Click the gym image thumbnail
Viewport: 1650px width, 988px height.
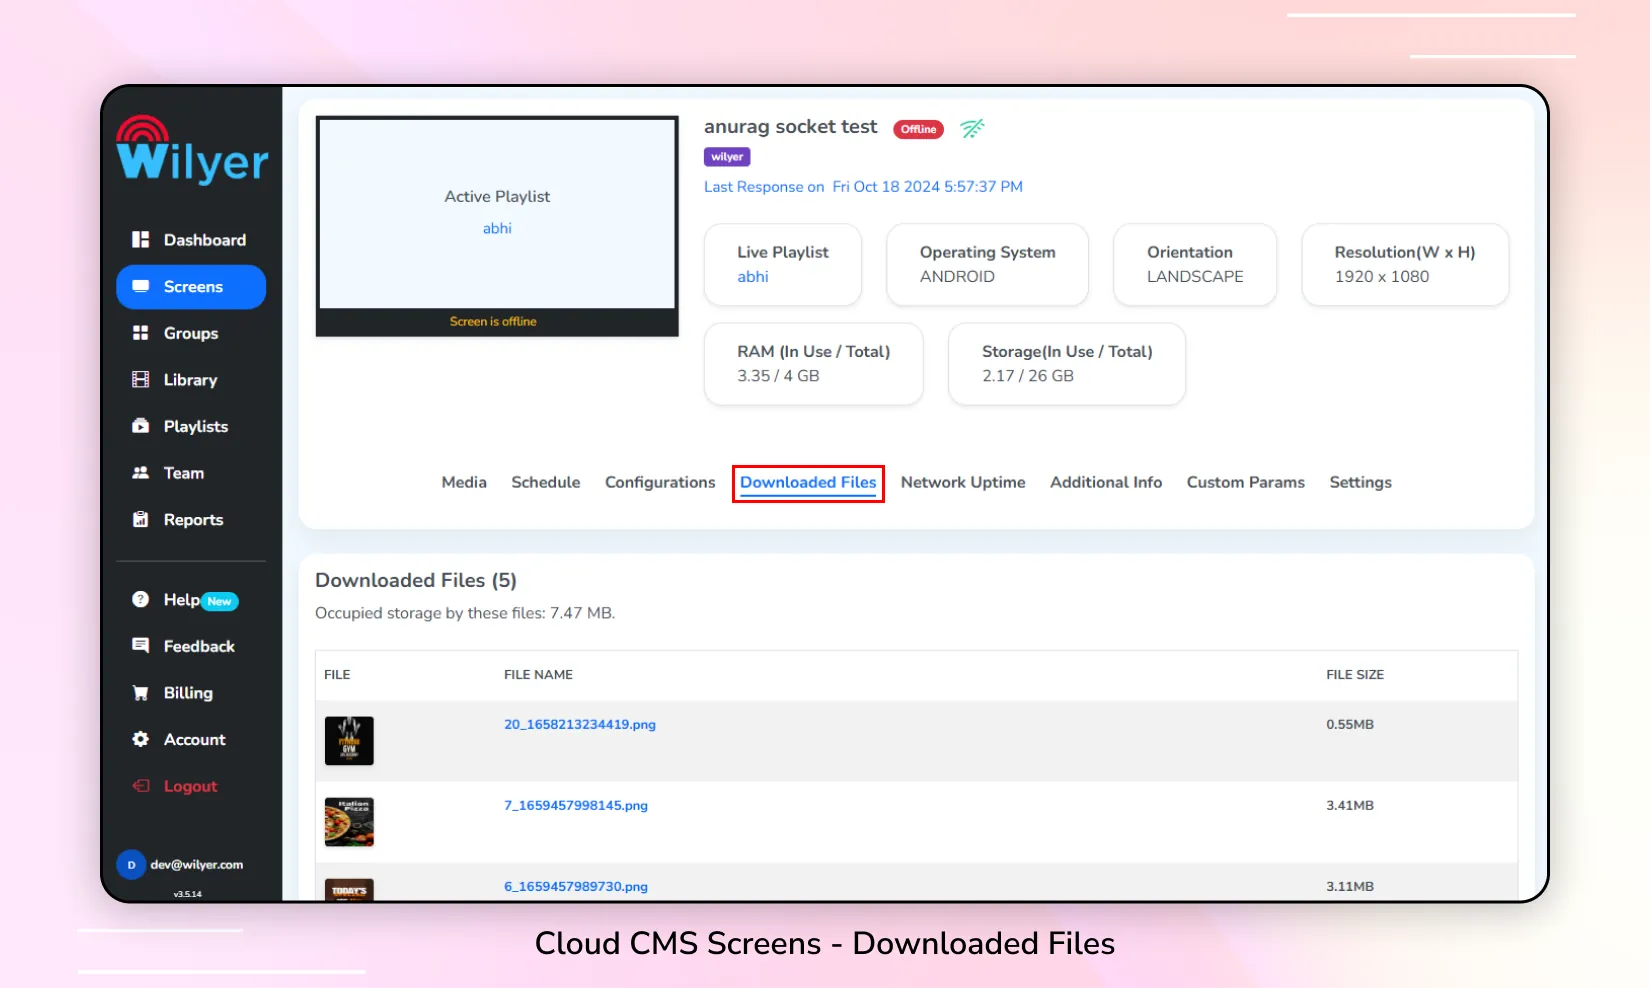tap(349, 741)
